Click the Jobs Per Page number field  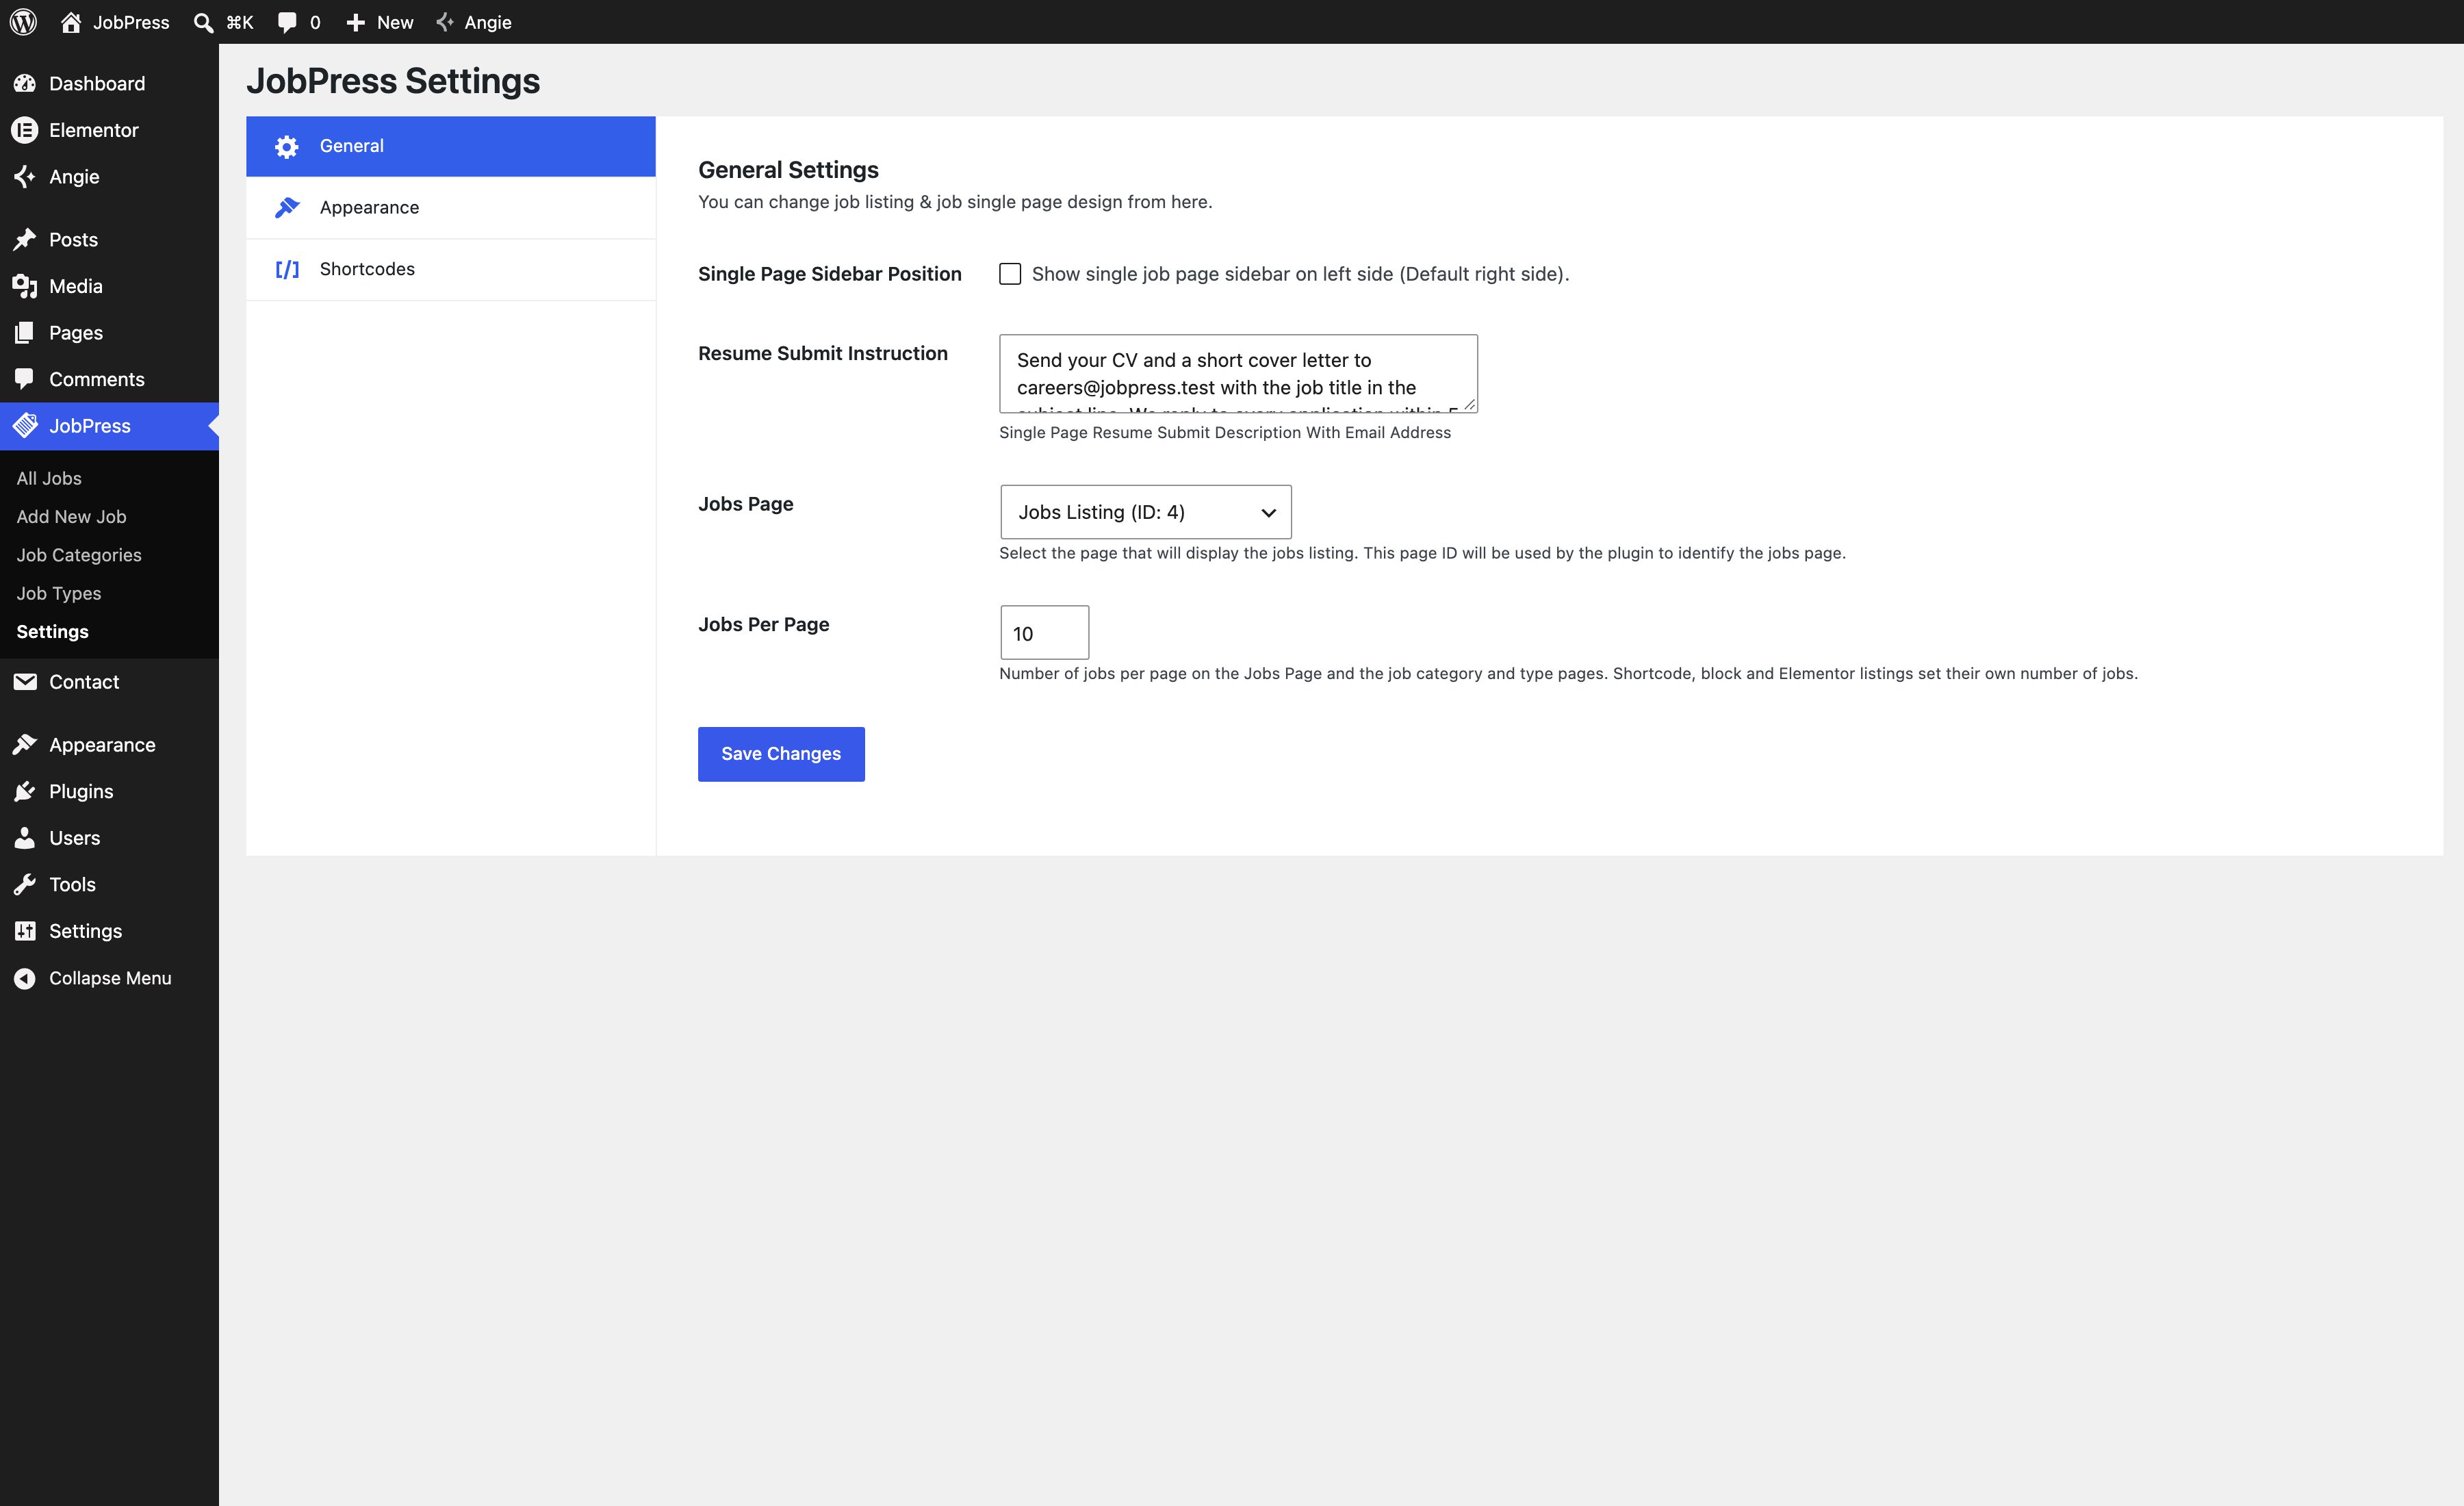pos(1045,633)
